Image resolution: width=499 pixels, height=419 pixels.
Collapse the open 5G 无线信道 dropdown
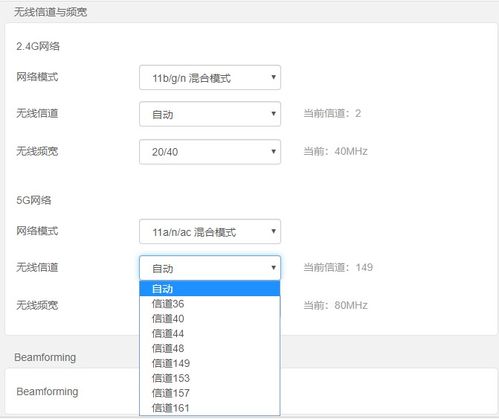click(x=210, y=268)
